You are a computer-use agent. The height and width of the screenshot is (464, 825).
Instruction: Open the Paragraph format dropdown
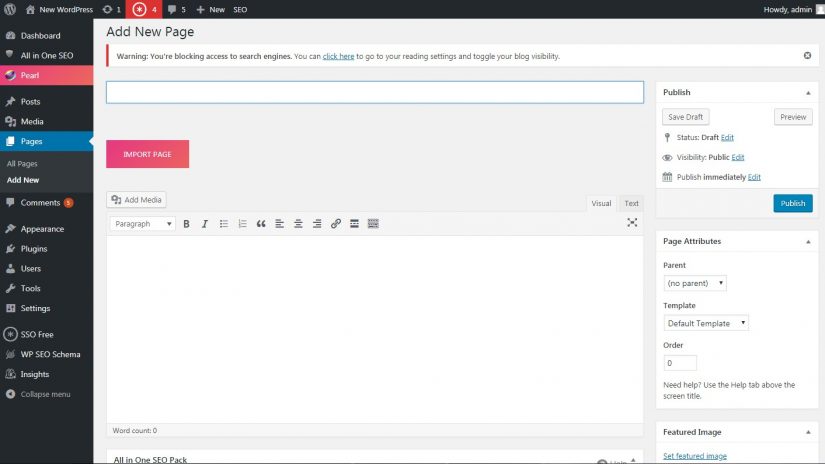click(x=143, y=224)
